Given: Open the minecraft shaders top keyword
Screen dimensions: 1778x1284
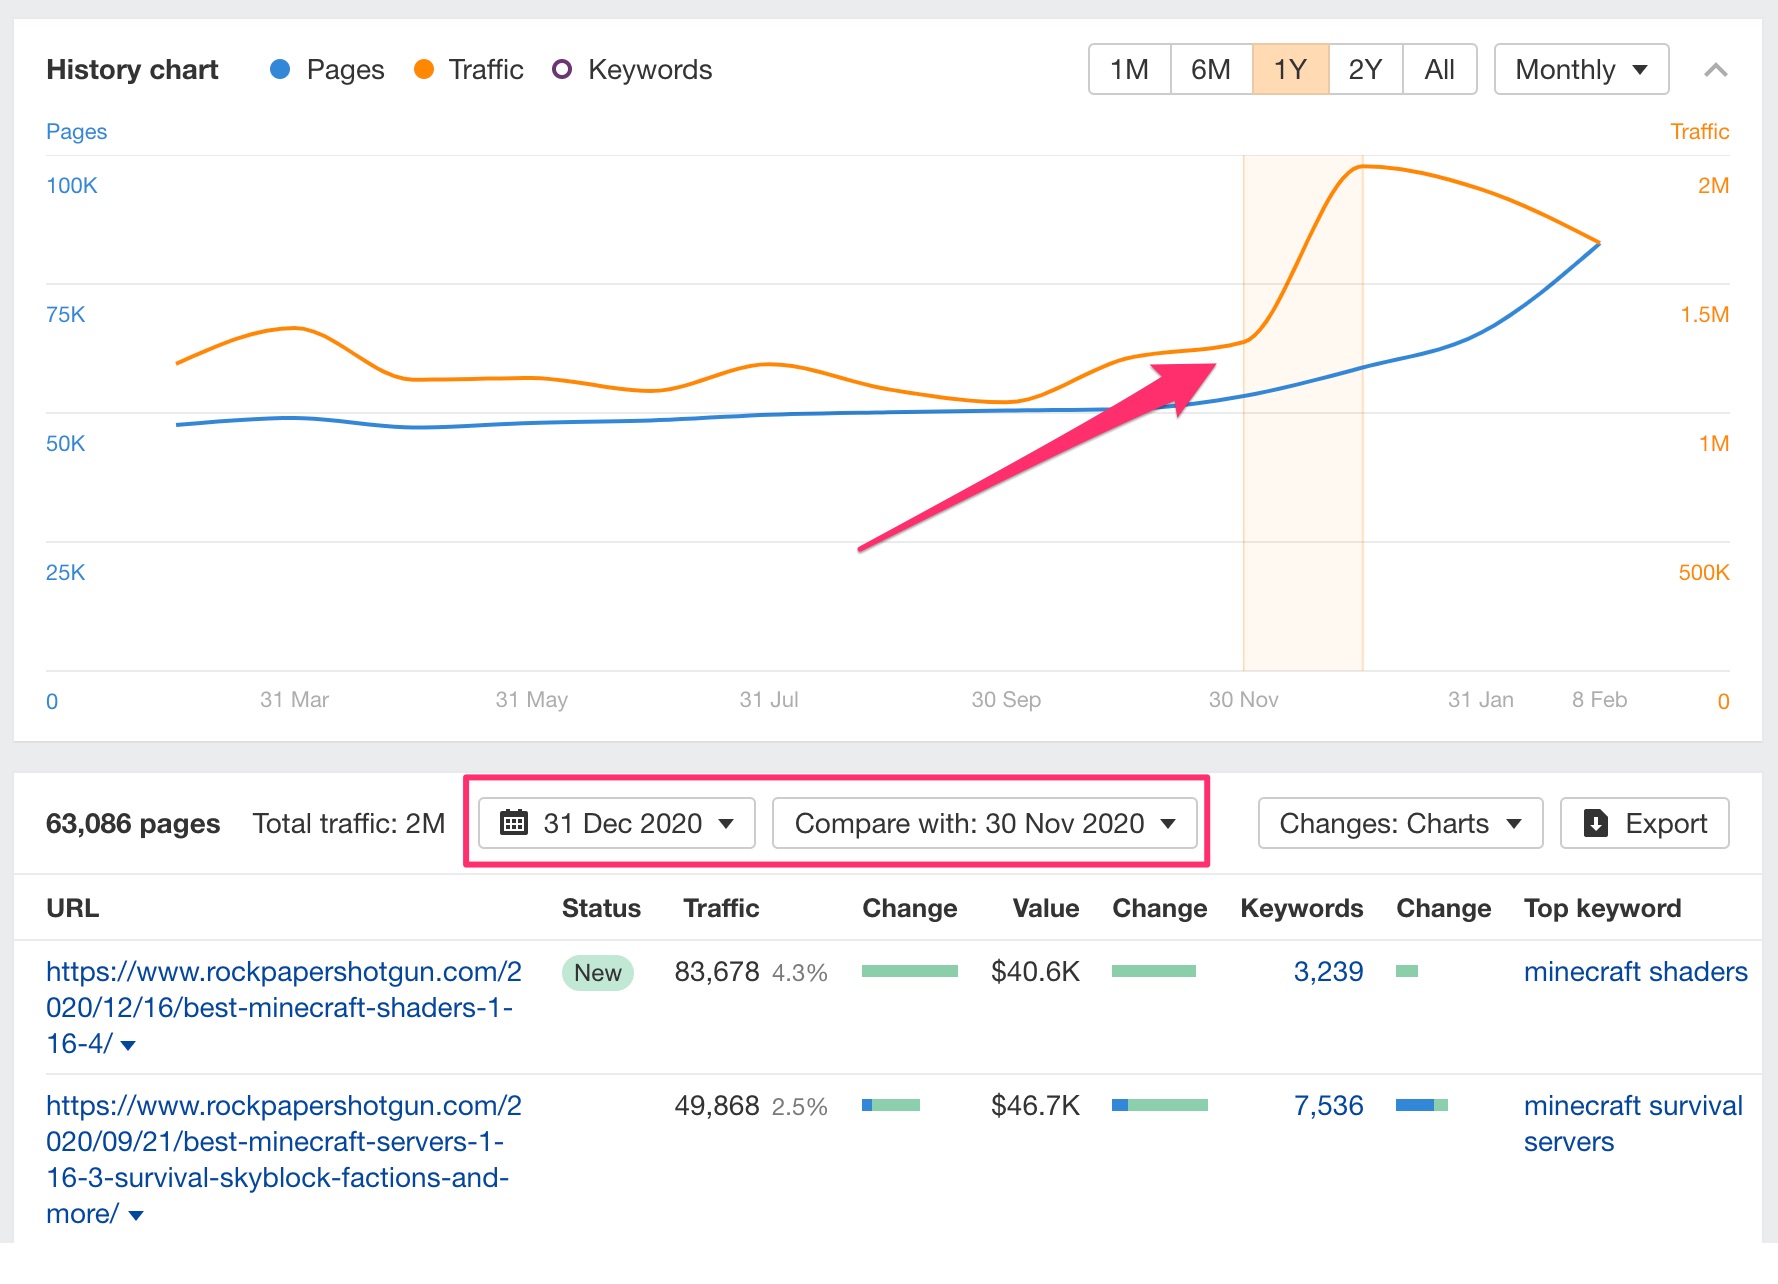Looking at the screenshot, I should [x=1635, y=972].
